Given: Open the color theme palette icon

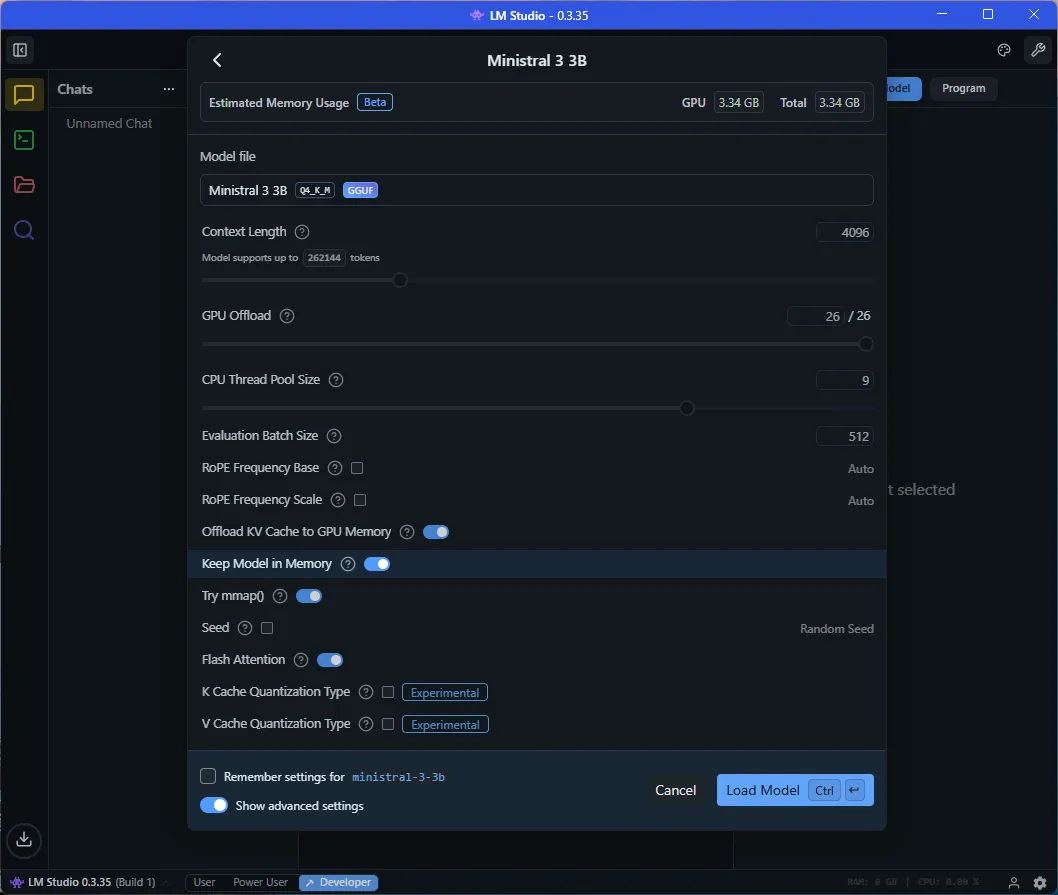Looking at the screenshot, I should click(x=1003, y=50).
